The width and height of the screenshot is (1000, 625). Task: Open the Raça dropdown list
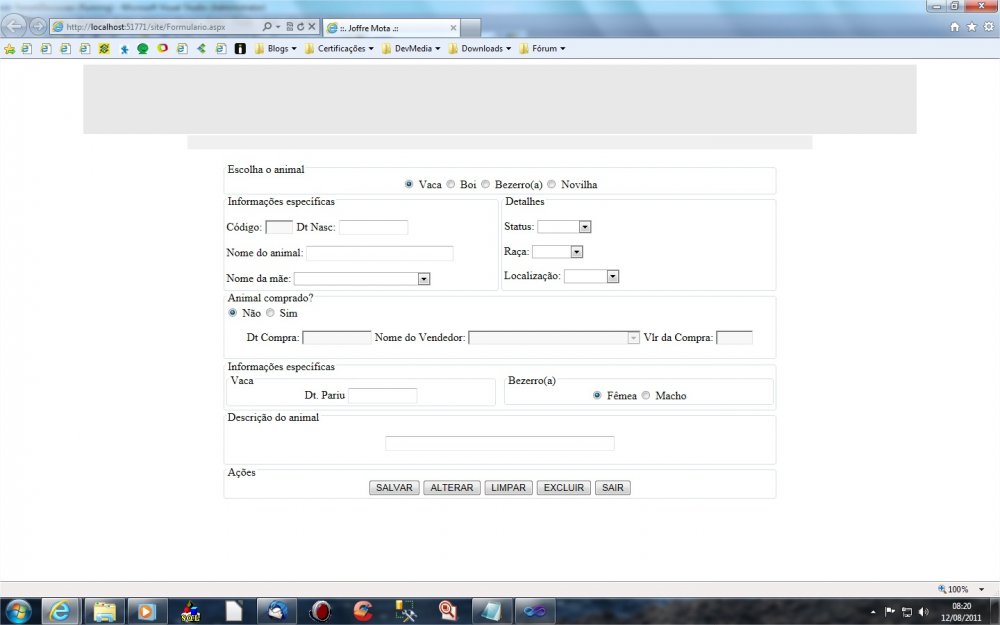tap(576, 252)
